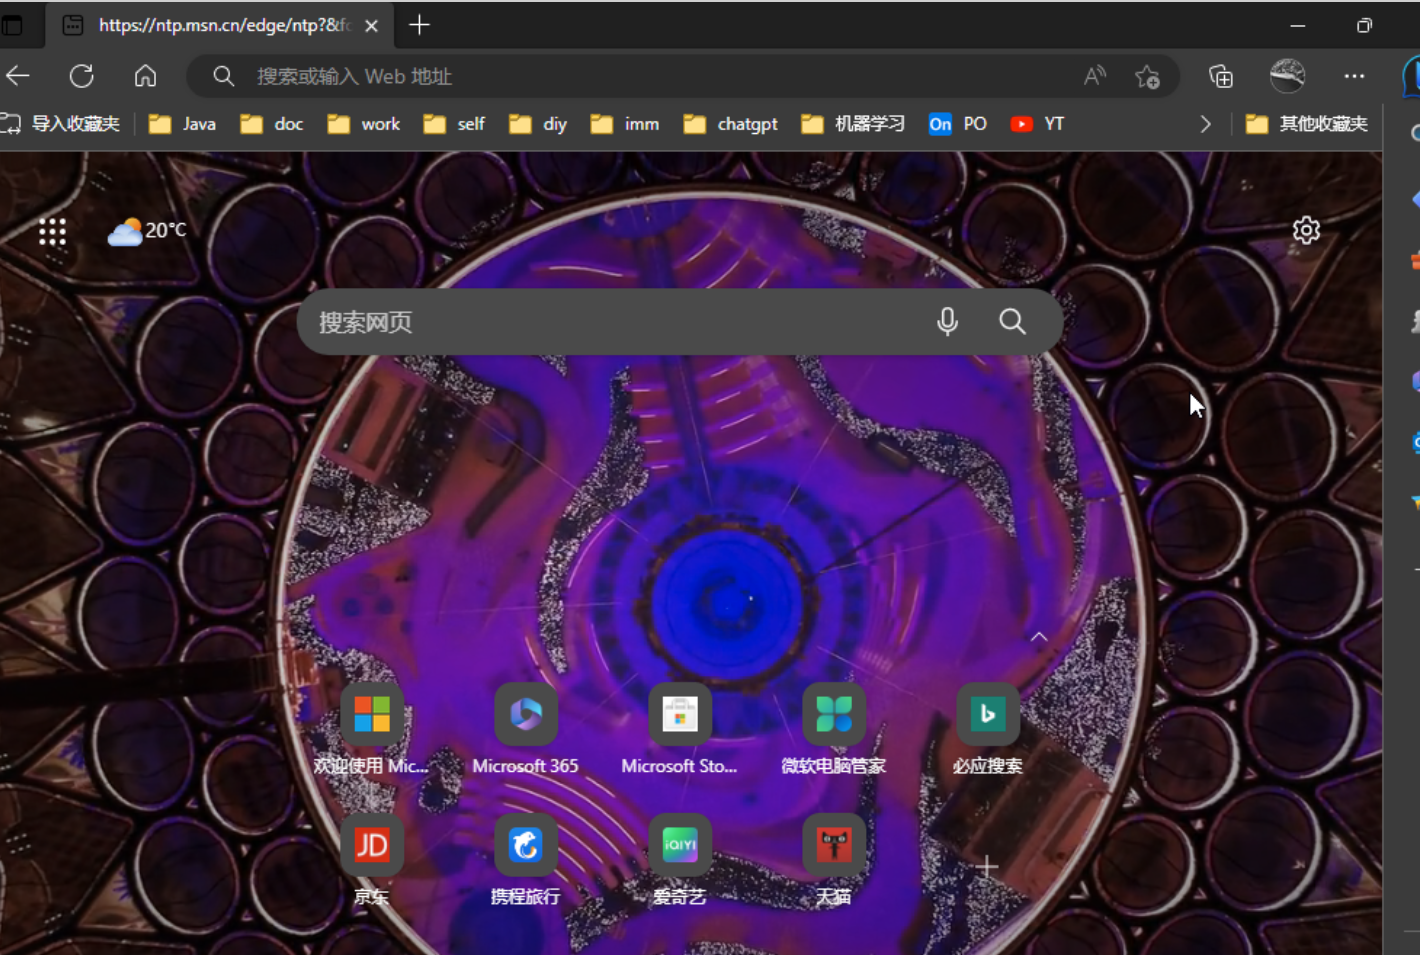Open the Microsoft Store quick link

[x=679, y=730]
